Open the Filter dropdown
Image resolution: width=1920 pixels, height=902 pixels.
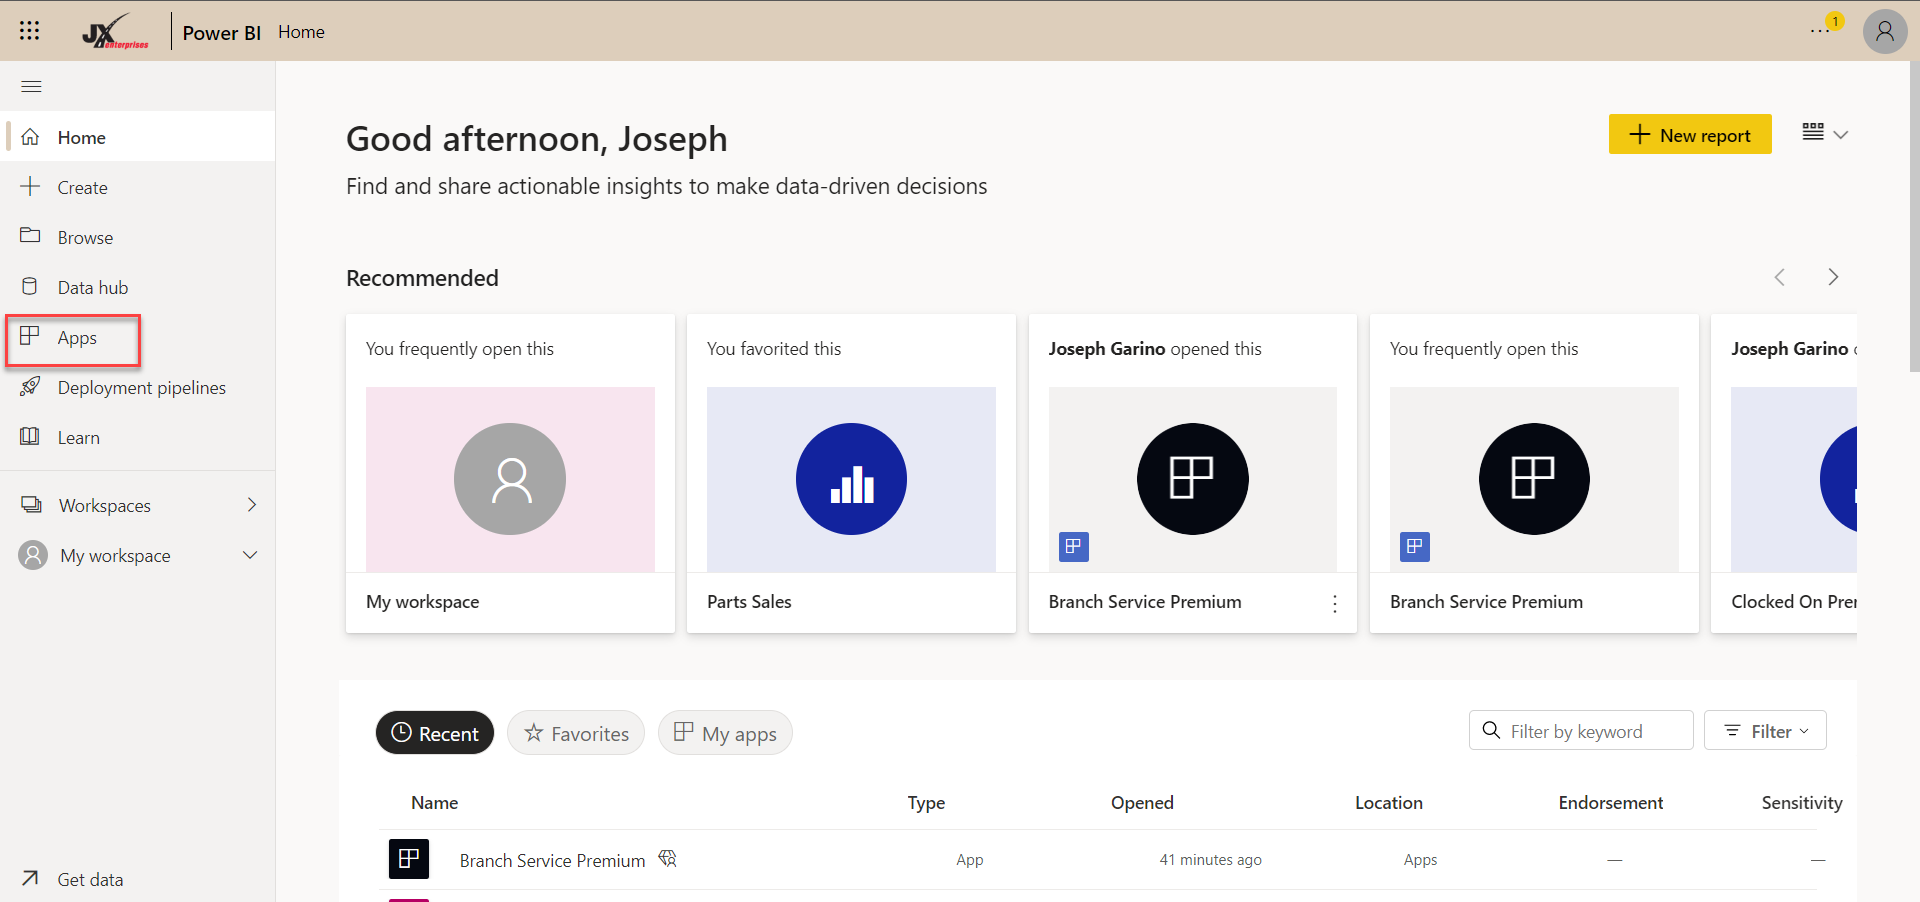1765,730
